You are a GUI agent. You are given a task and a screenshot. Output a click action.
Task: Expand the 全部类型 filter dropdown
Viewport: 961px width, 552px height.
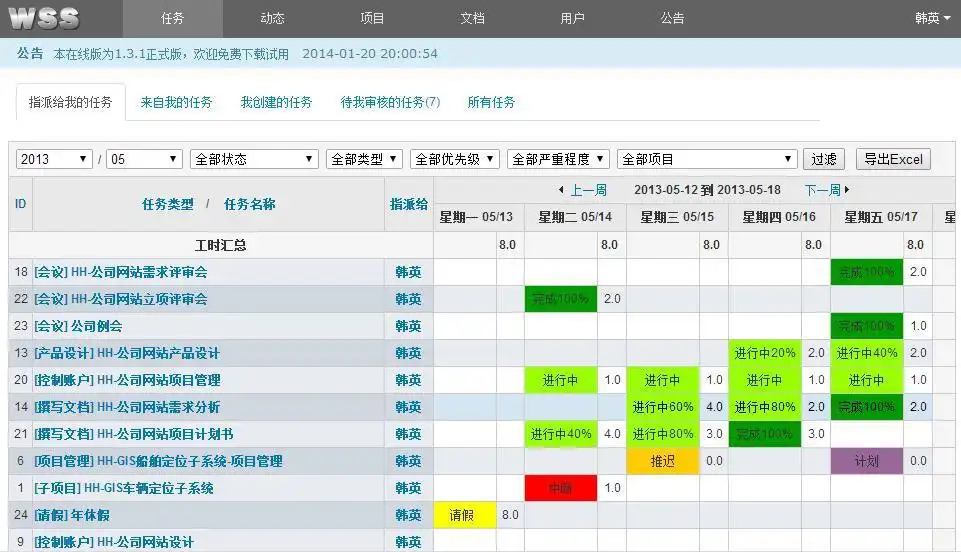(x=364, y=159)
